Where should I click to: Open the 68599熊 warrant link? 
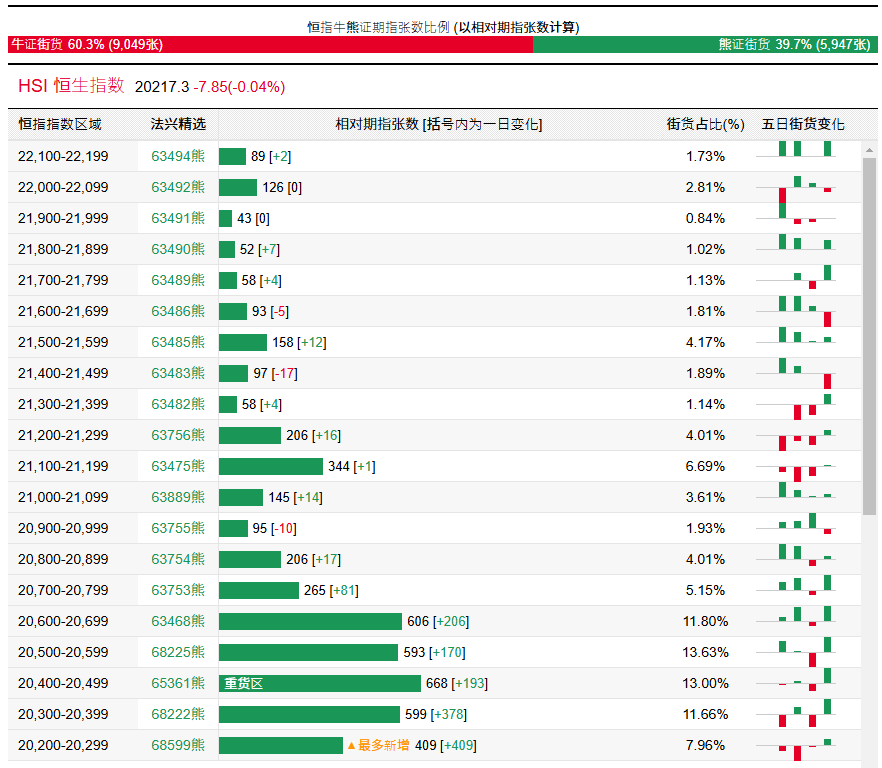click(x=178, y=745)
